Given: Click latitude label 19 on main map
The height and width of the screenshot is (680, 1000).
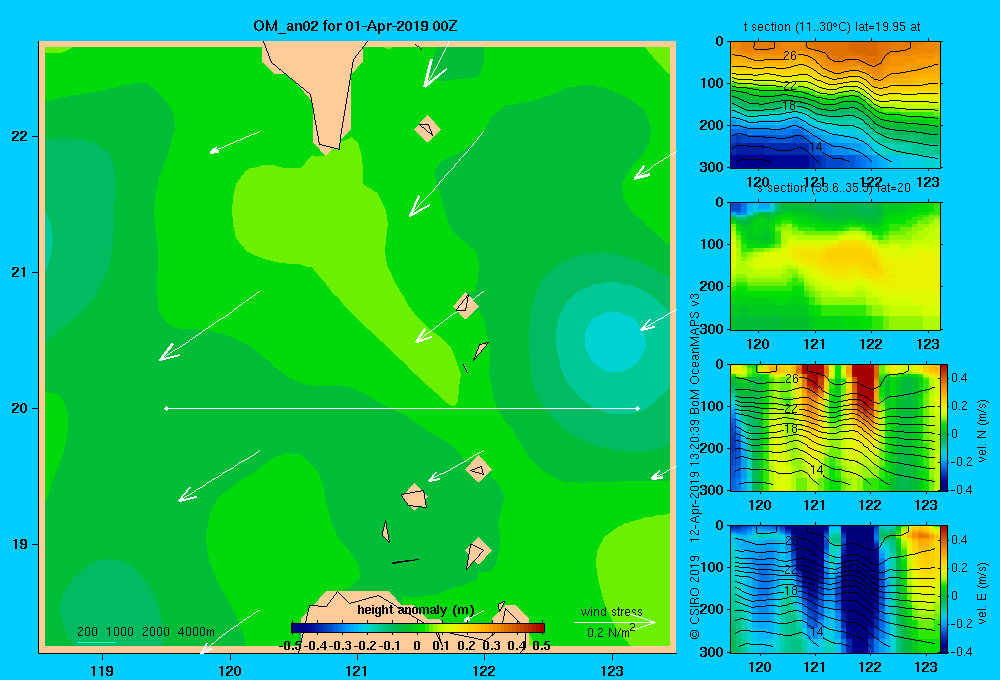Looking at the screenshot, I should point(20,544).
